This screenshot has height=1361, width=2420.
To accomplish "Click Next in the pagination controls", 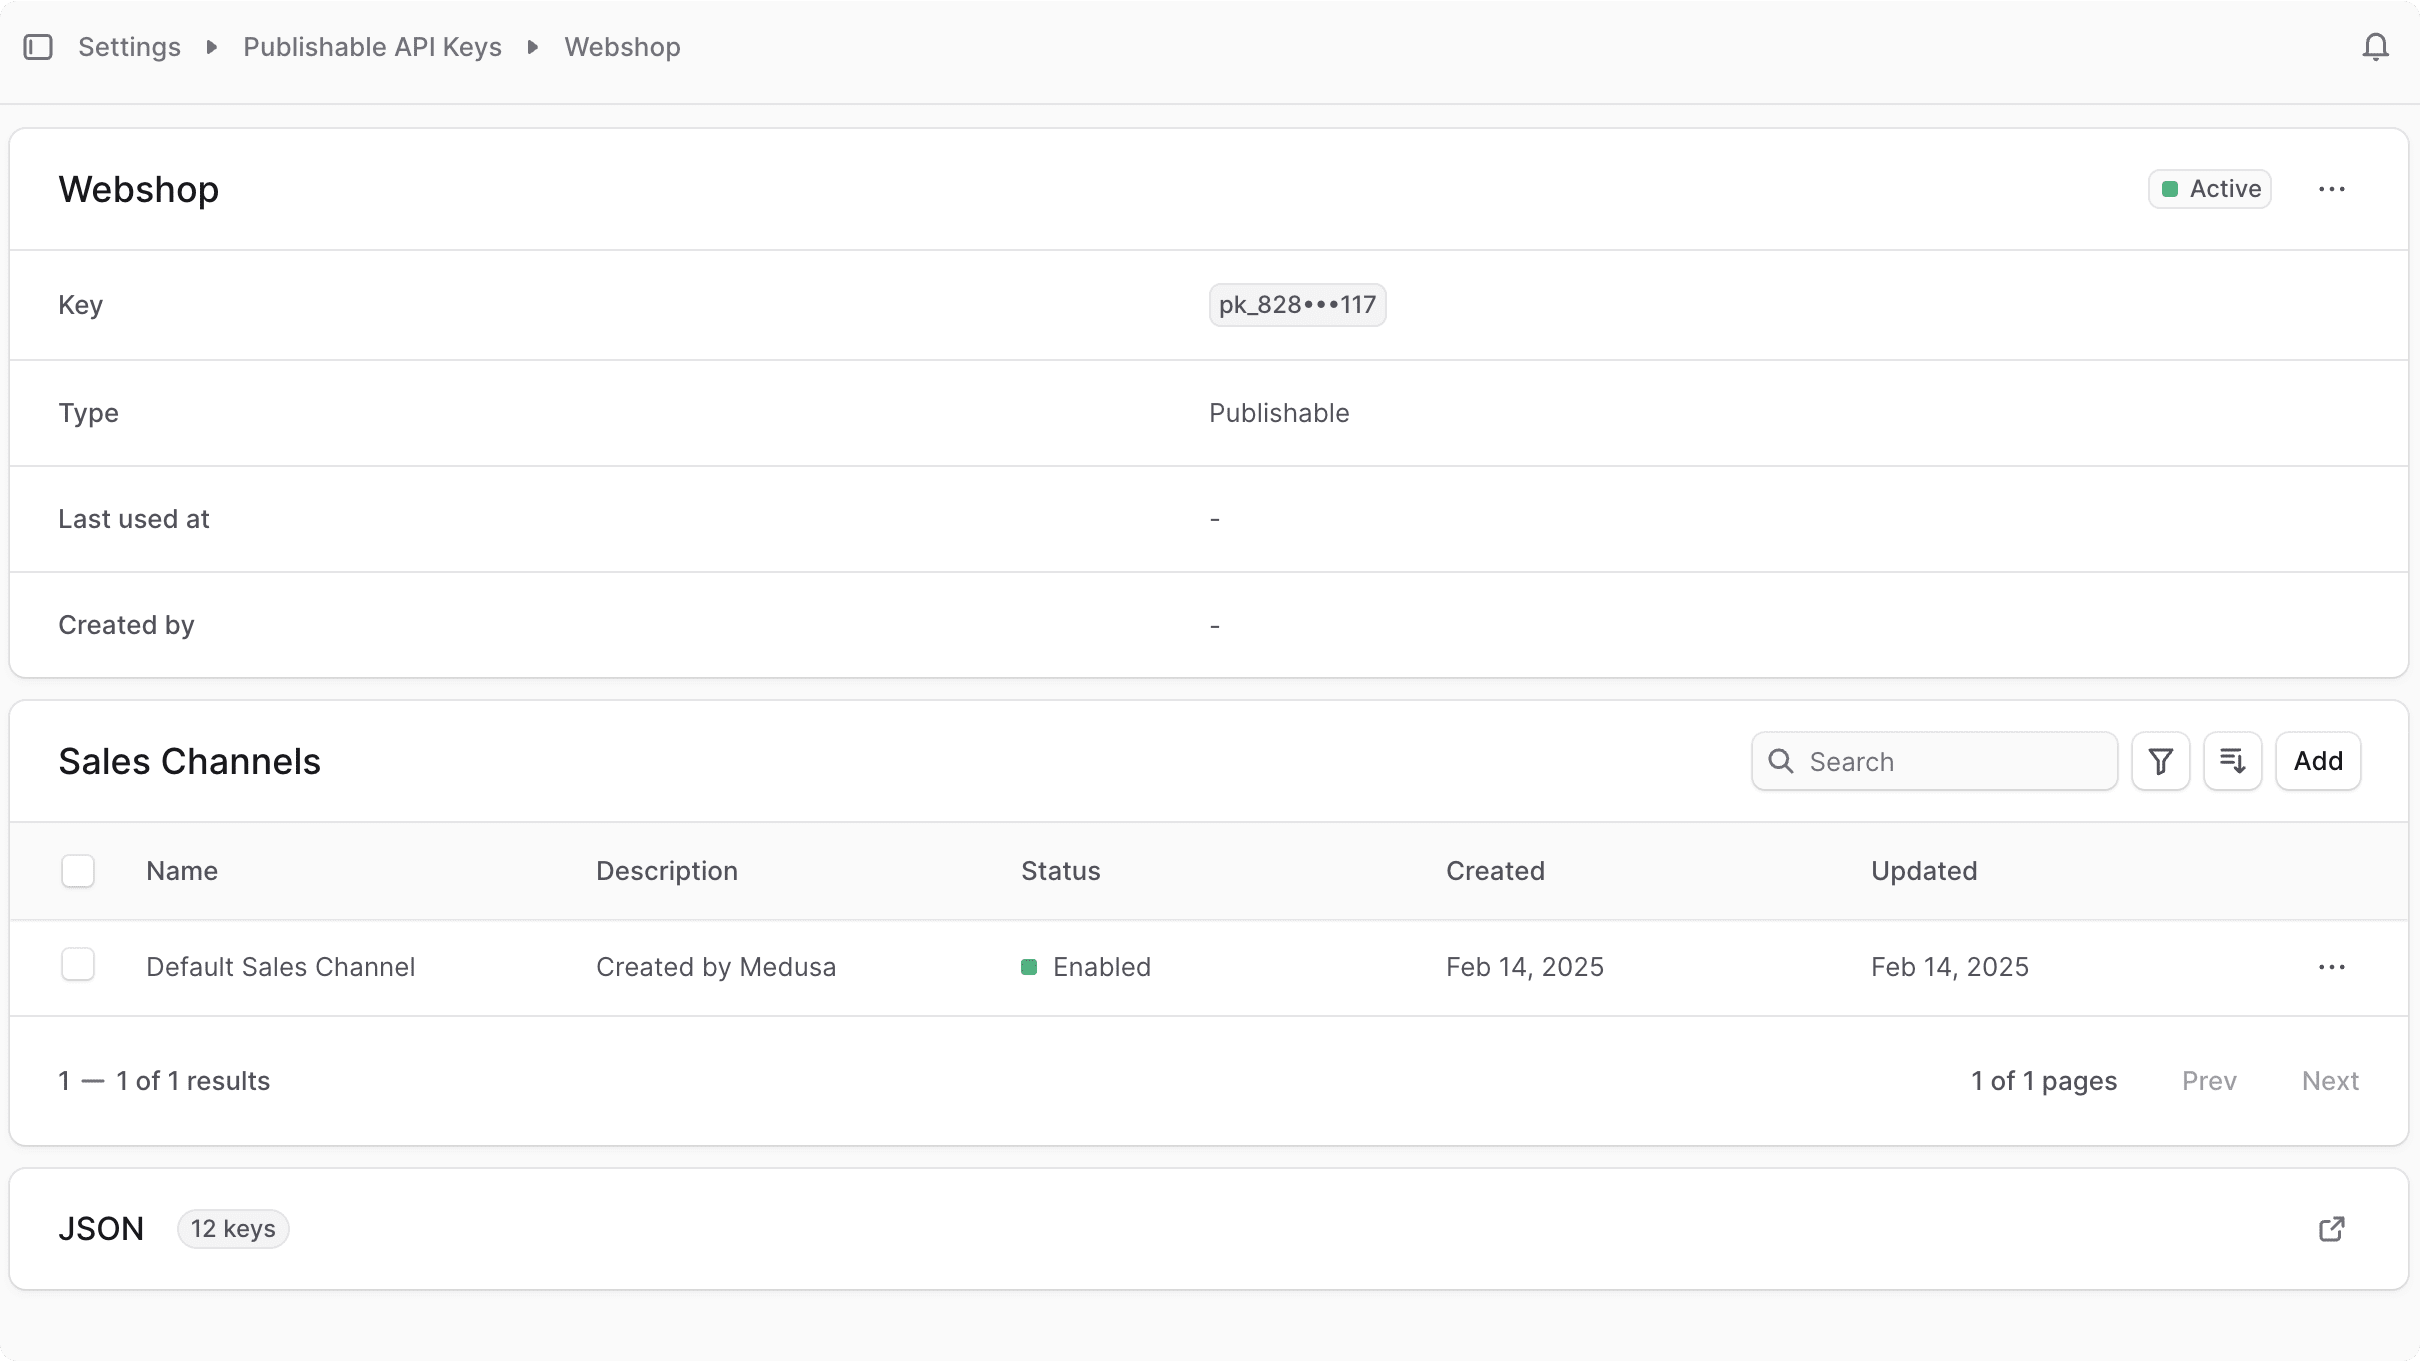I will click(x=2330, y=1081).
